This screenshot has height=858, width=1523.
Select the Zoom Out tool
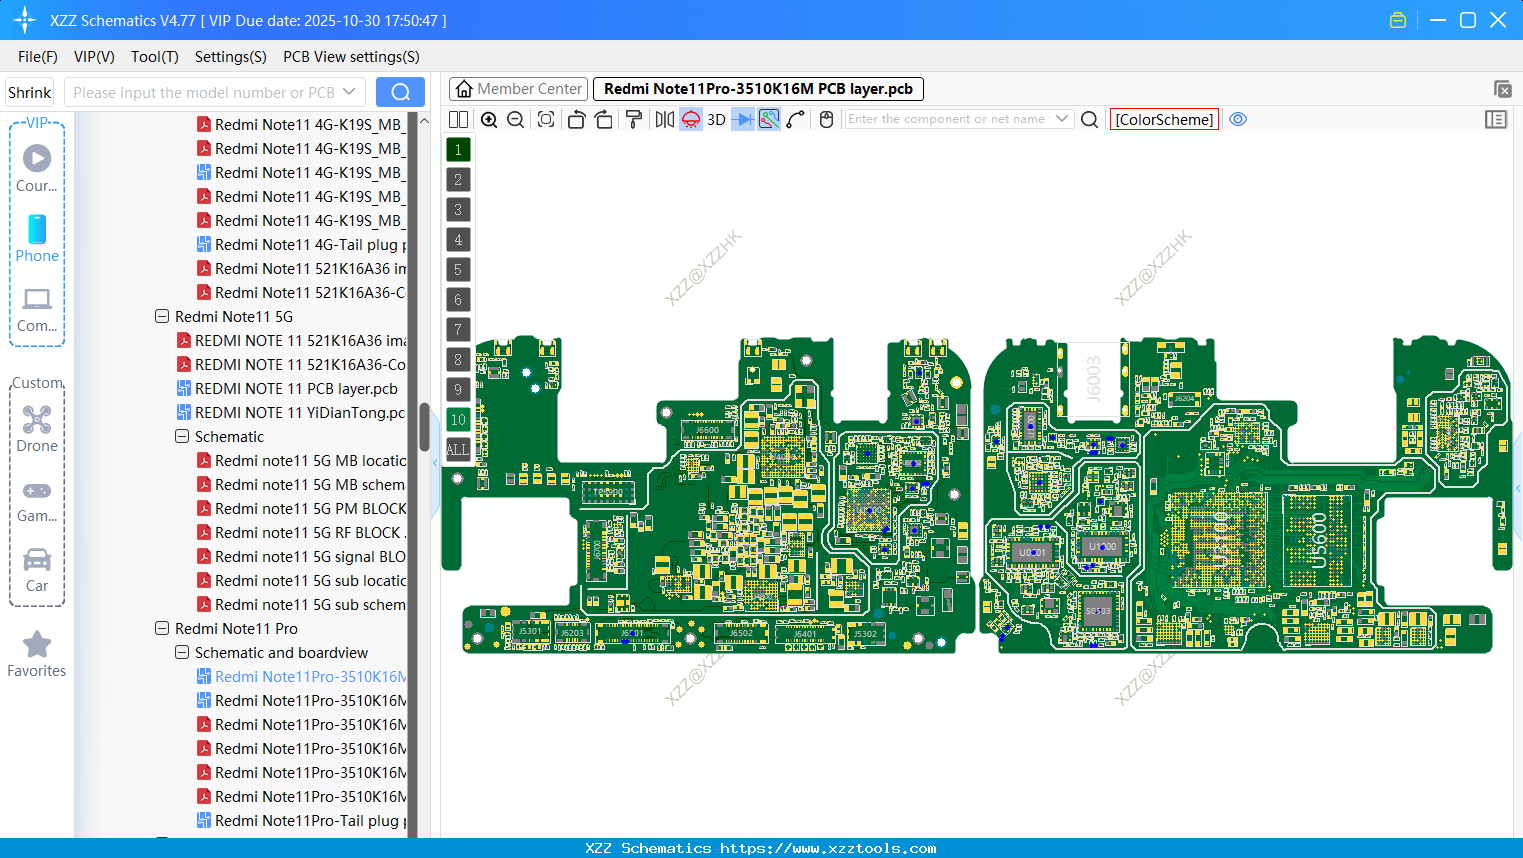coord(515,119)
